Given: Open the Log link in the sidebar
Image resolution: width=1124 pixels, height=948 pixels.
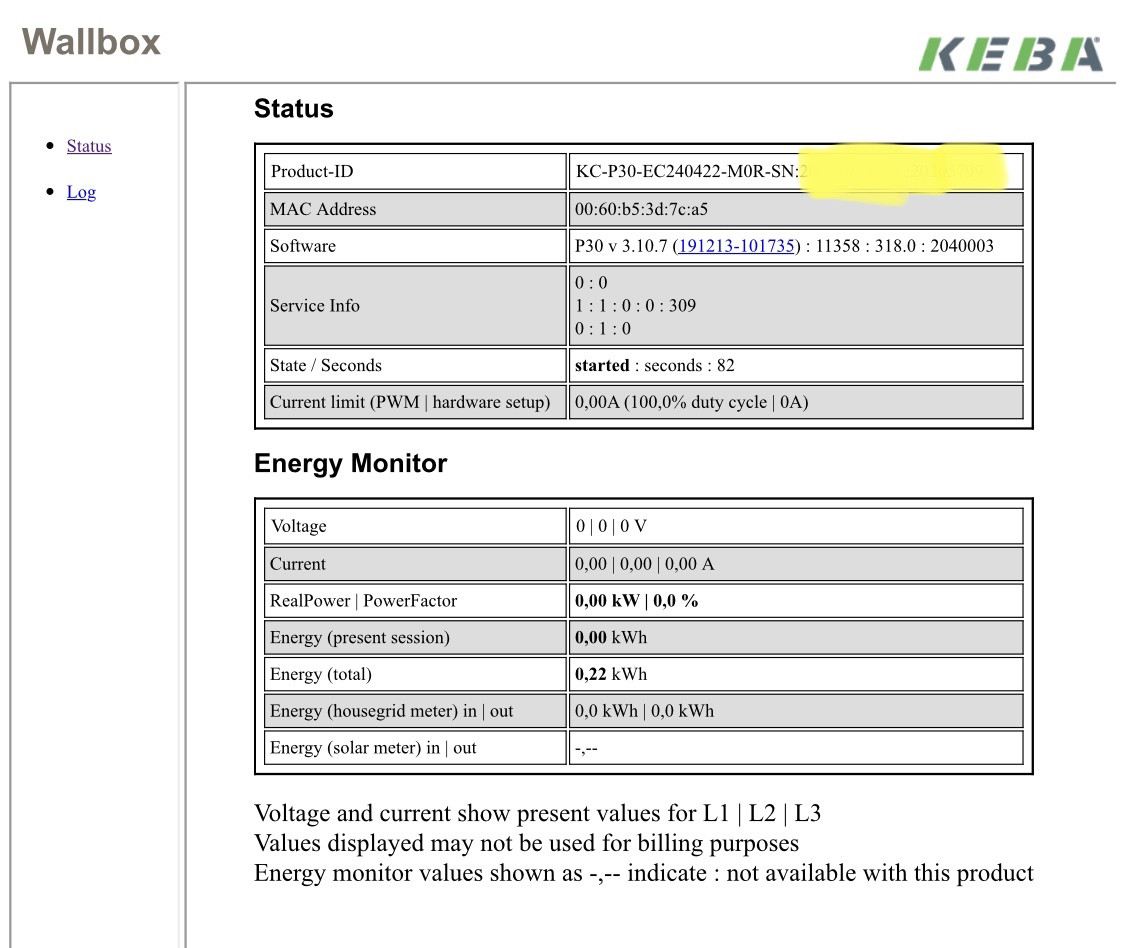Looking at the screenshot, I should pos(81,192).
